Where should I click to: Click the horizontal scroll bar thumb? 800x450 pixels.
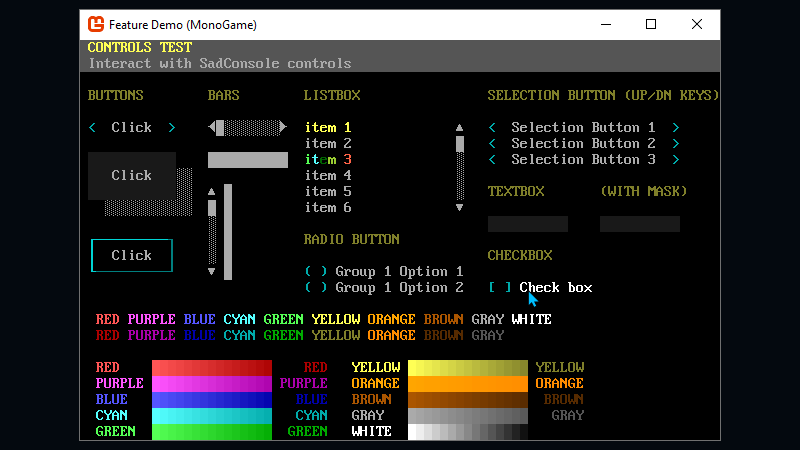[x=220, y=127]
